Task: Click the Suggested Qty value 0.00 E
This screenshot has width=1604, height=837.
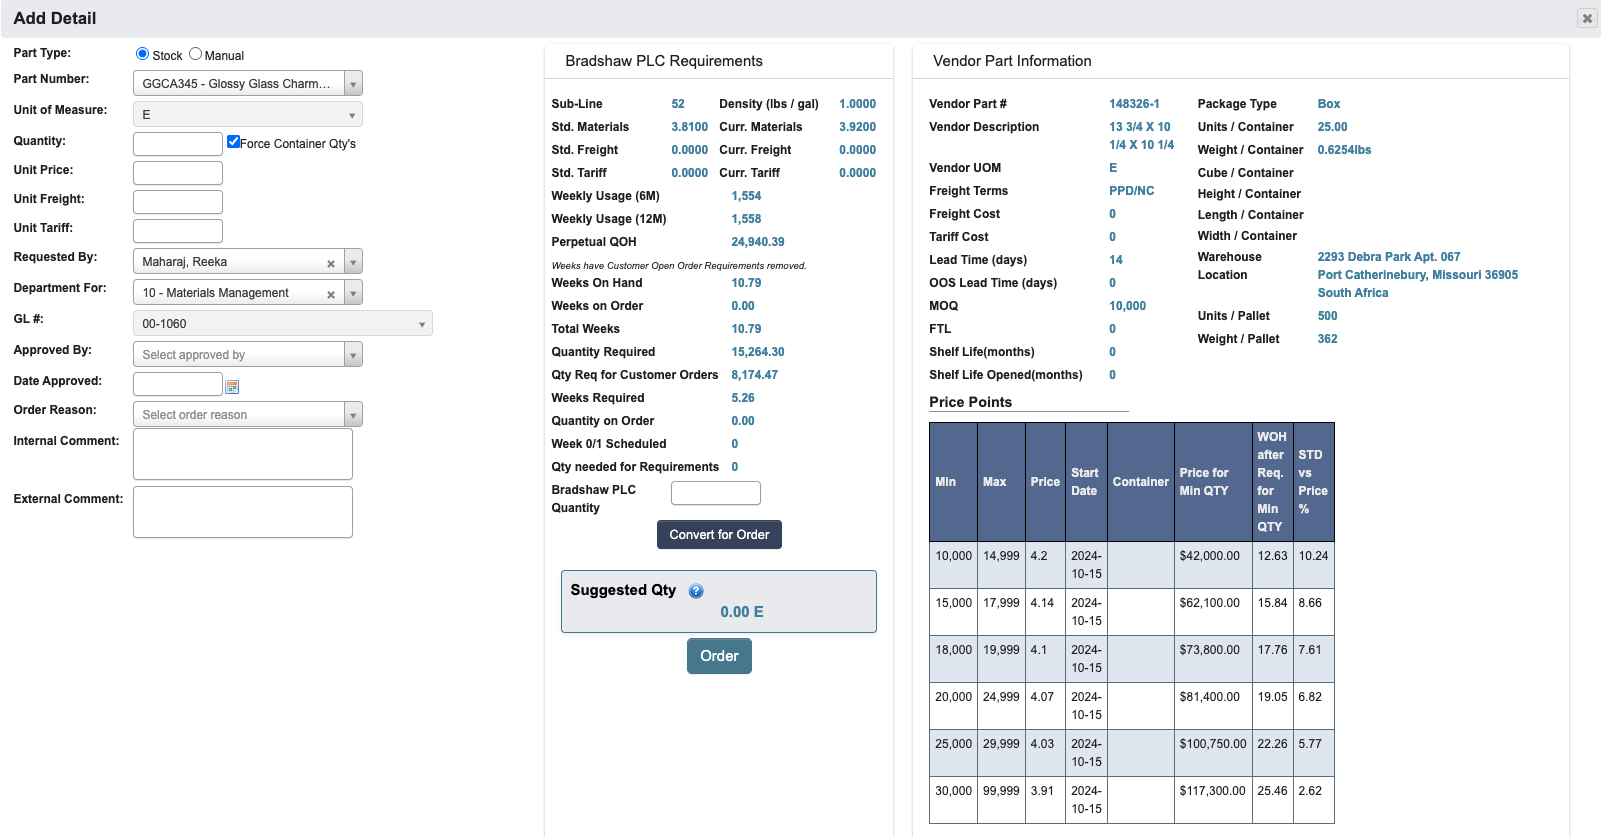Action: [x=742, y=612]
